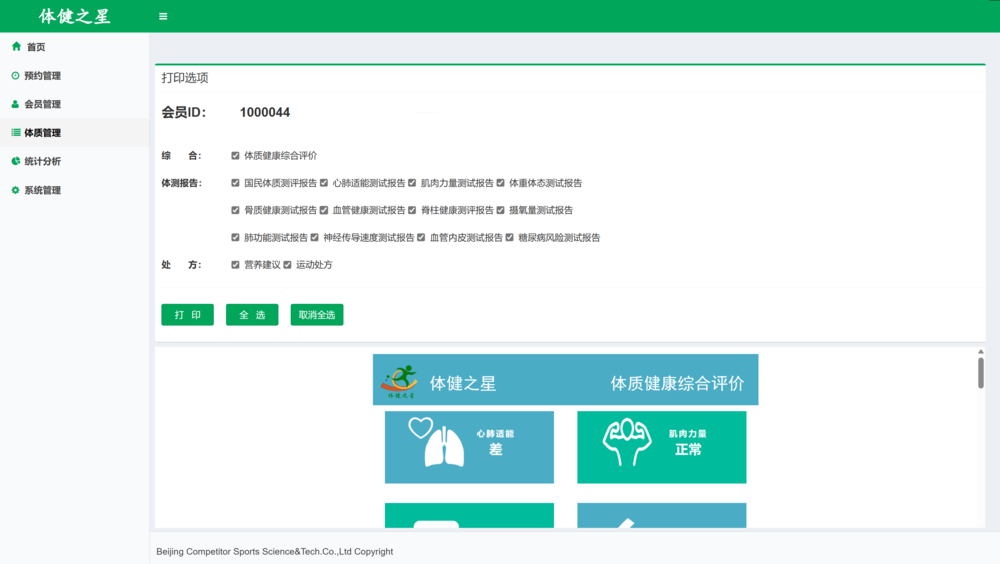Toggle 体重体态测试报告 checkbox
The height and width of the screenshot is (564, 1000).
tap(501, 183)
